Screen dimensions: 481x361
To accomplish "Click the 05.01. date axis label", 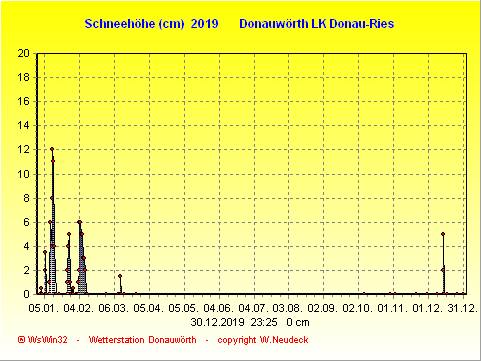I will pos(44,308).
